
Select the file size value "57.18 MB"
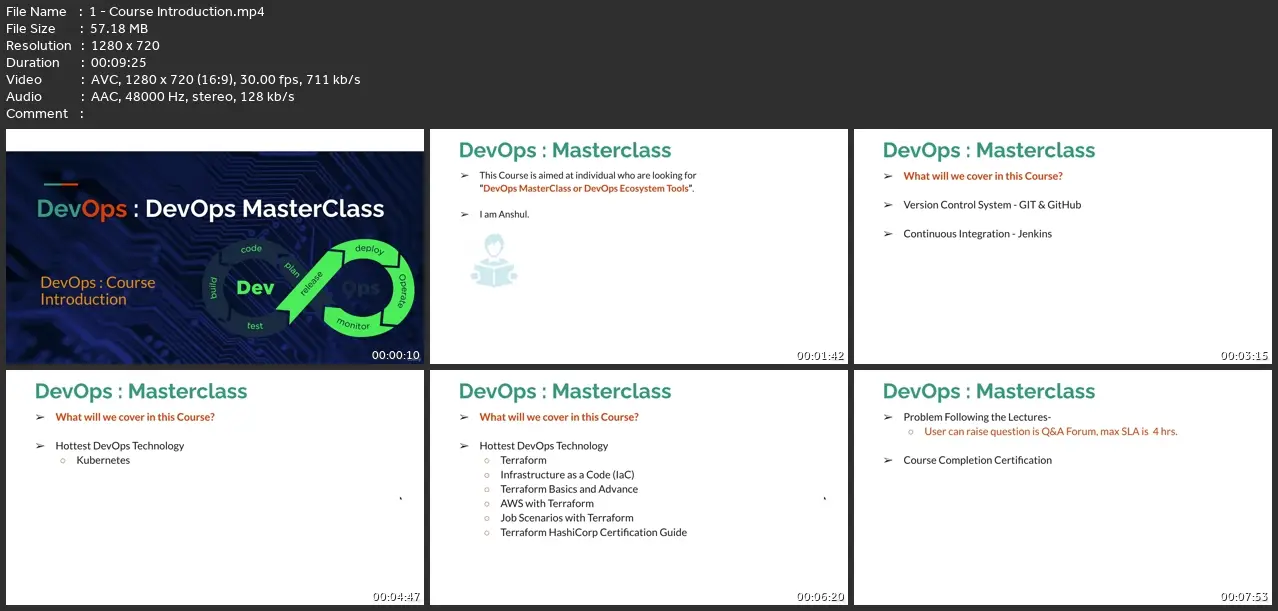pyautogui.click(x=119, y=29)
